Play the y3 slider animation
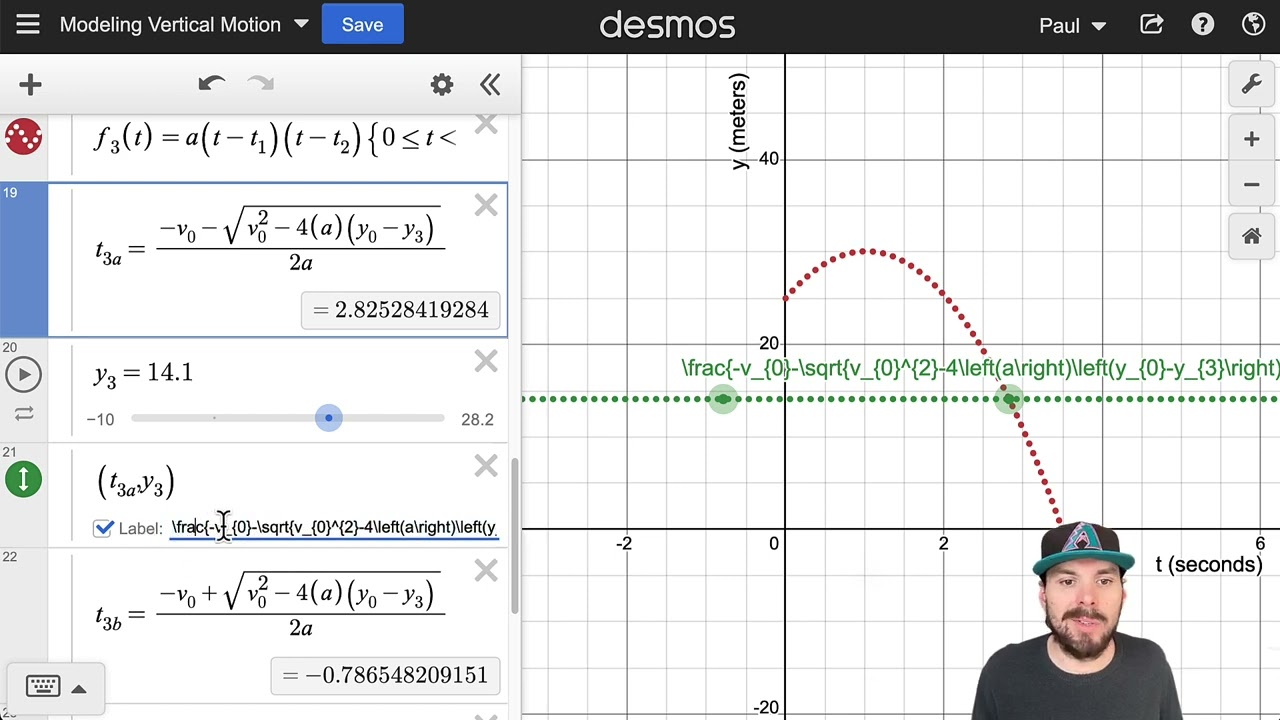The image size is (1280, 720). pos(23,375)
